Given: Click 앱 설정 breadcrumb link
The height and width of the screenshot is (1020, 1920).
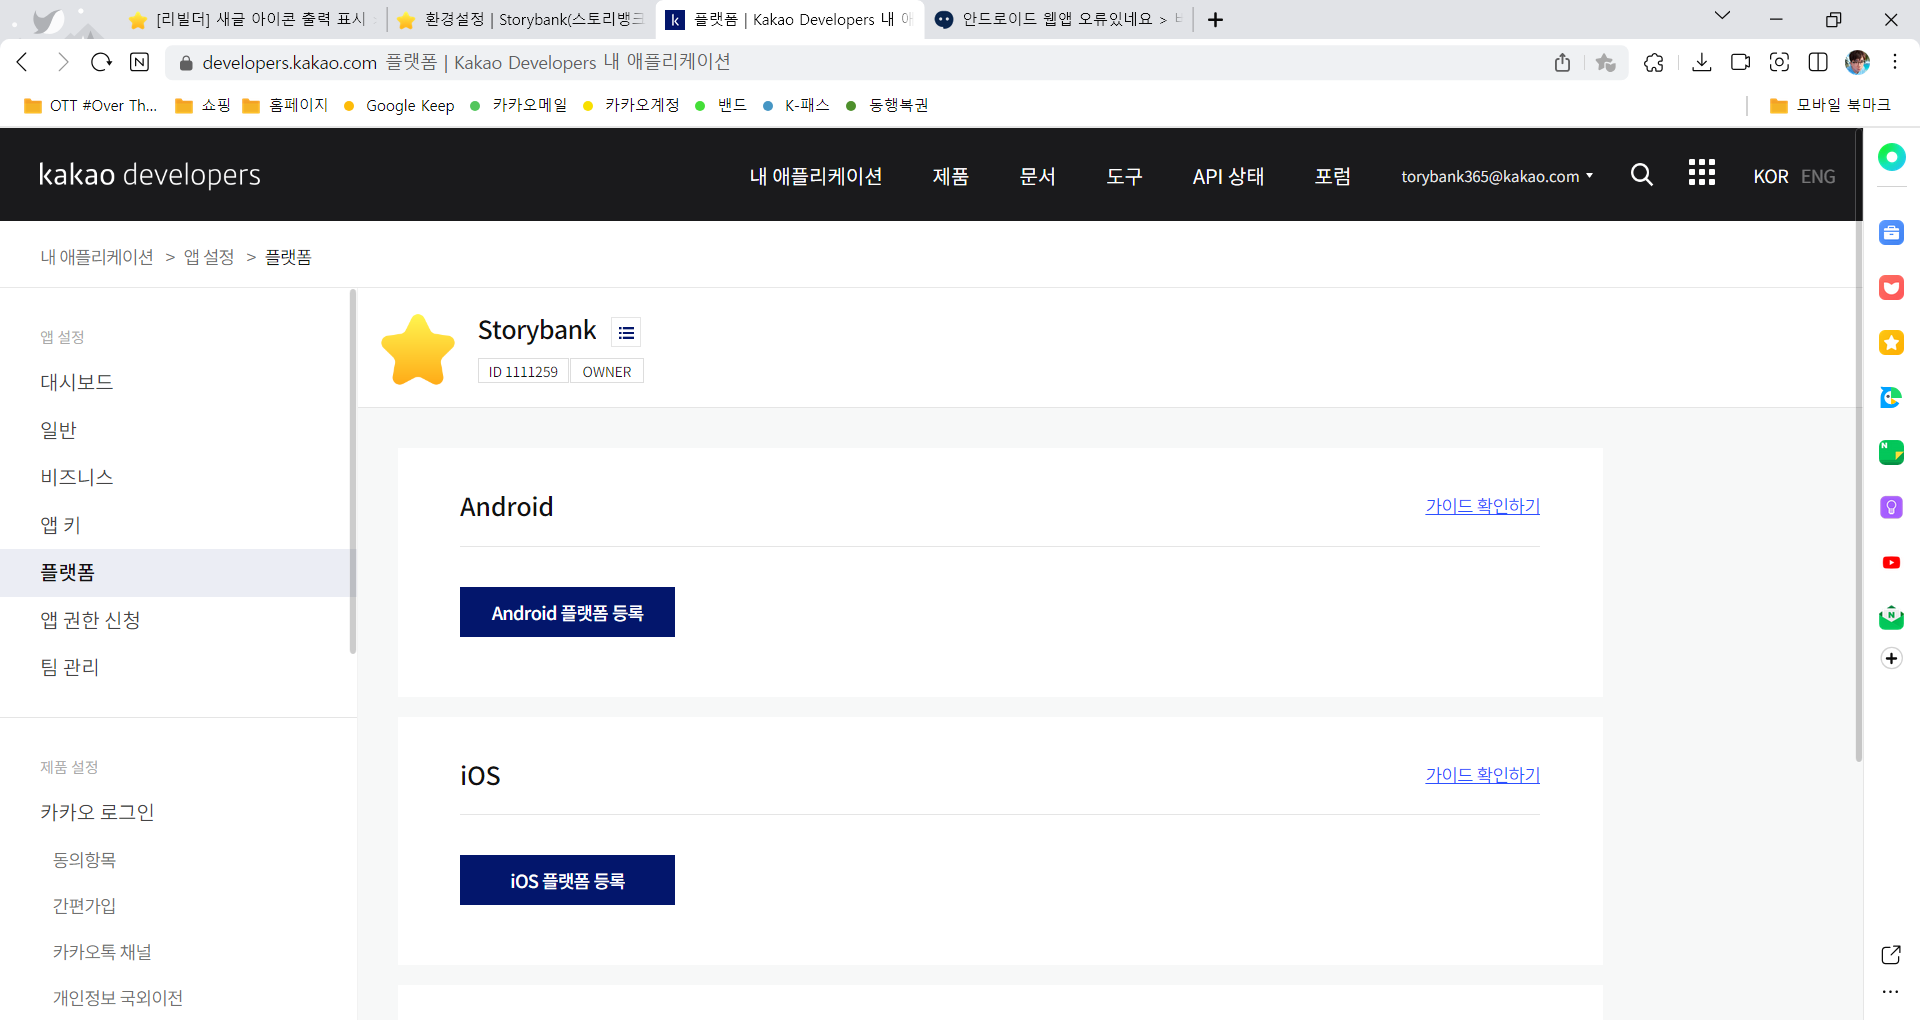Looking at the screenshot, I should (x=209, y=257).
